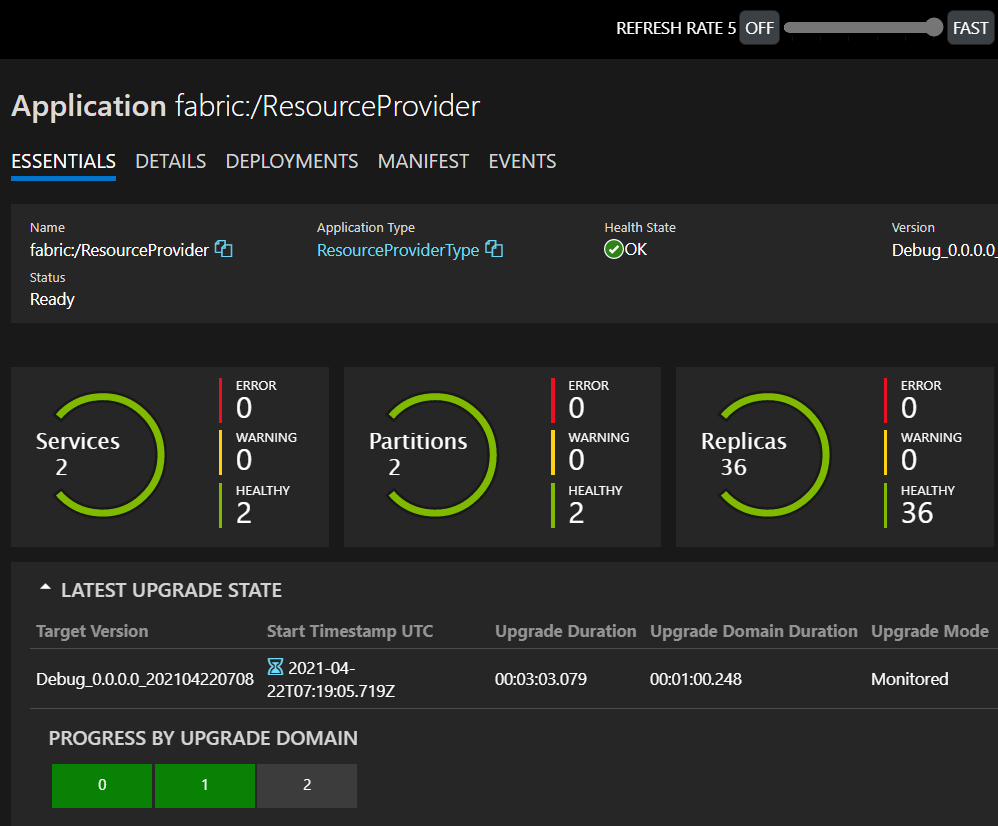This screenshot has width=998, height=826.
Task: Click upgrade duration value 00:03:03.079
Action: pyautogui.click(x=541, y=679)
